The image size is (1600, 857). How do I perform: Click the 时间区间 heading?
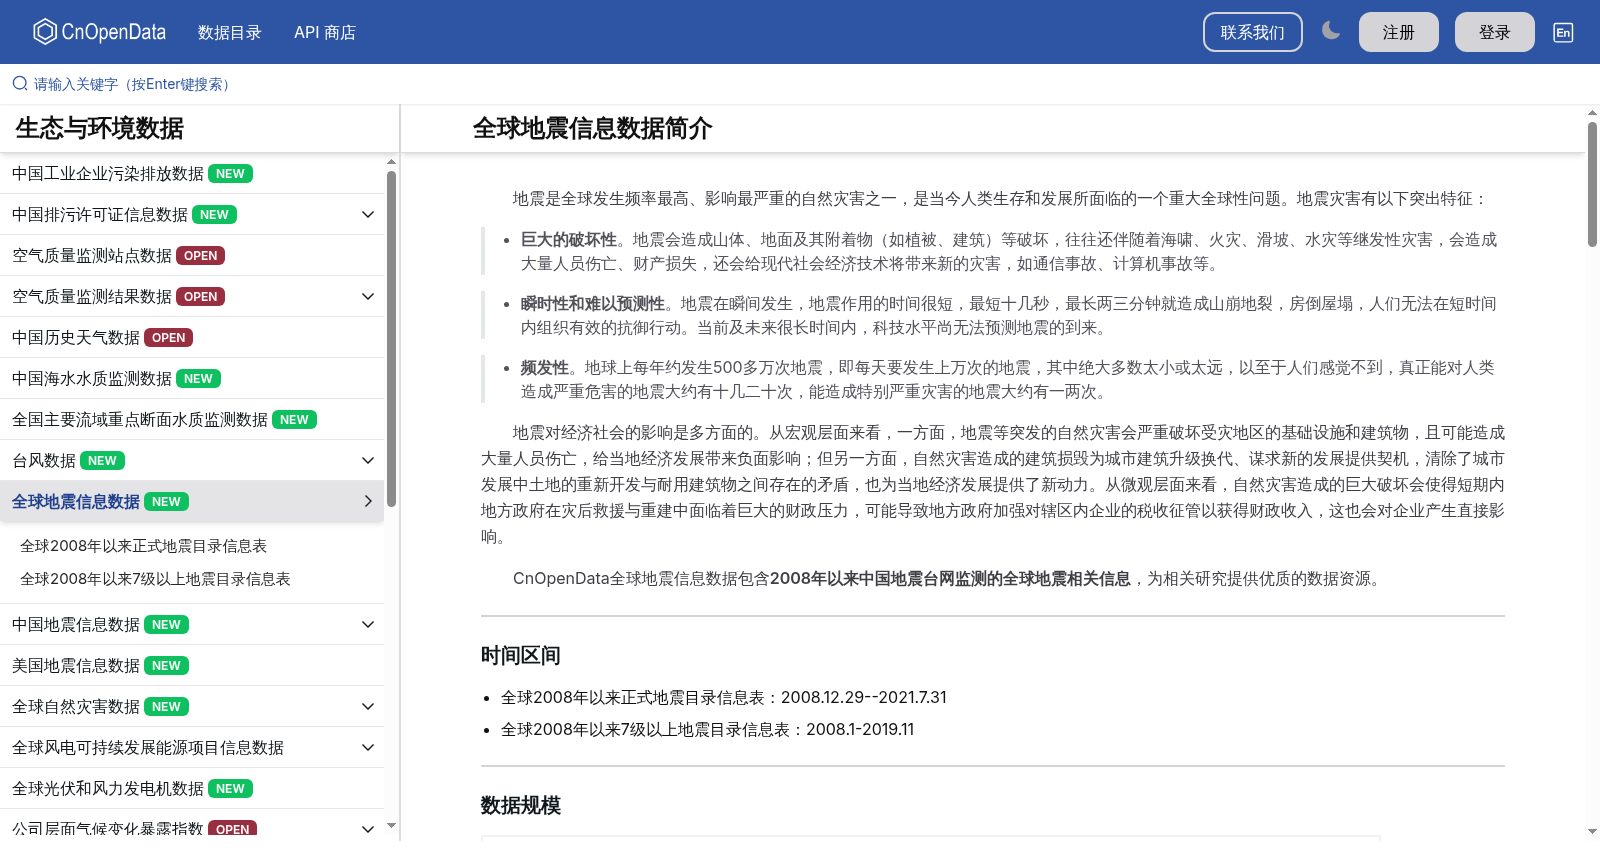click(x=520, y=656)
